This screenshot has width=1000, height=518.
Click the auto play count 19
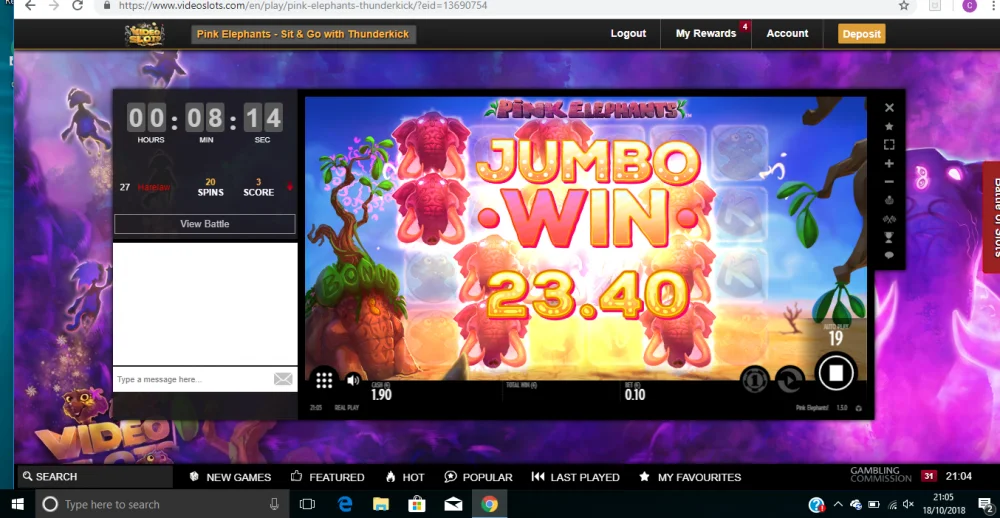tap(835, 338)
